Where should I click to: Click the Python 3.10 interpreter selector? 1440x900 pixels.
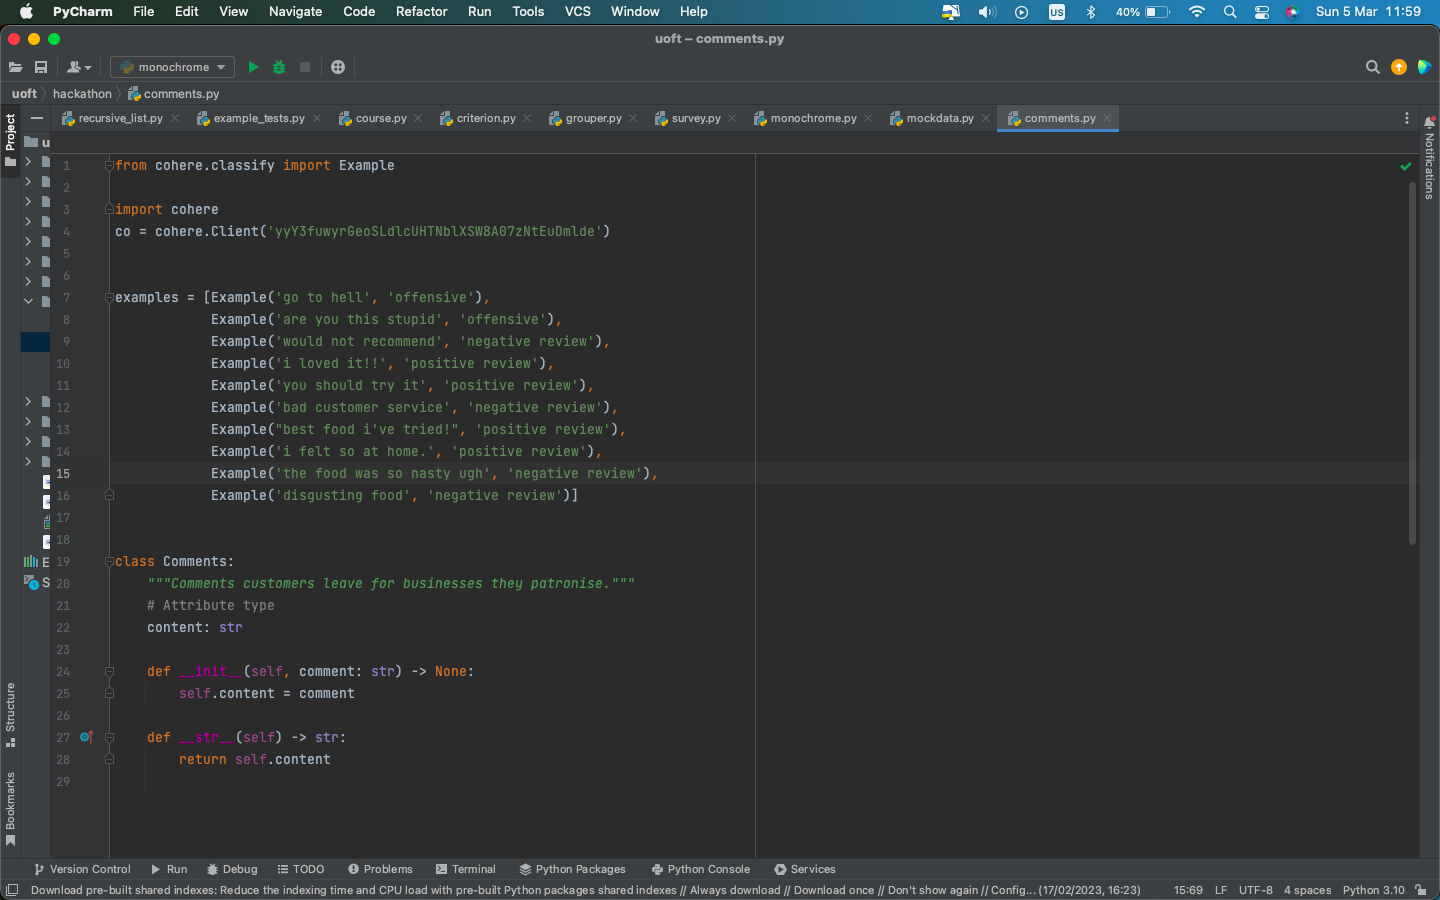1373,890
